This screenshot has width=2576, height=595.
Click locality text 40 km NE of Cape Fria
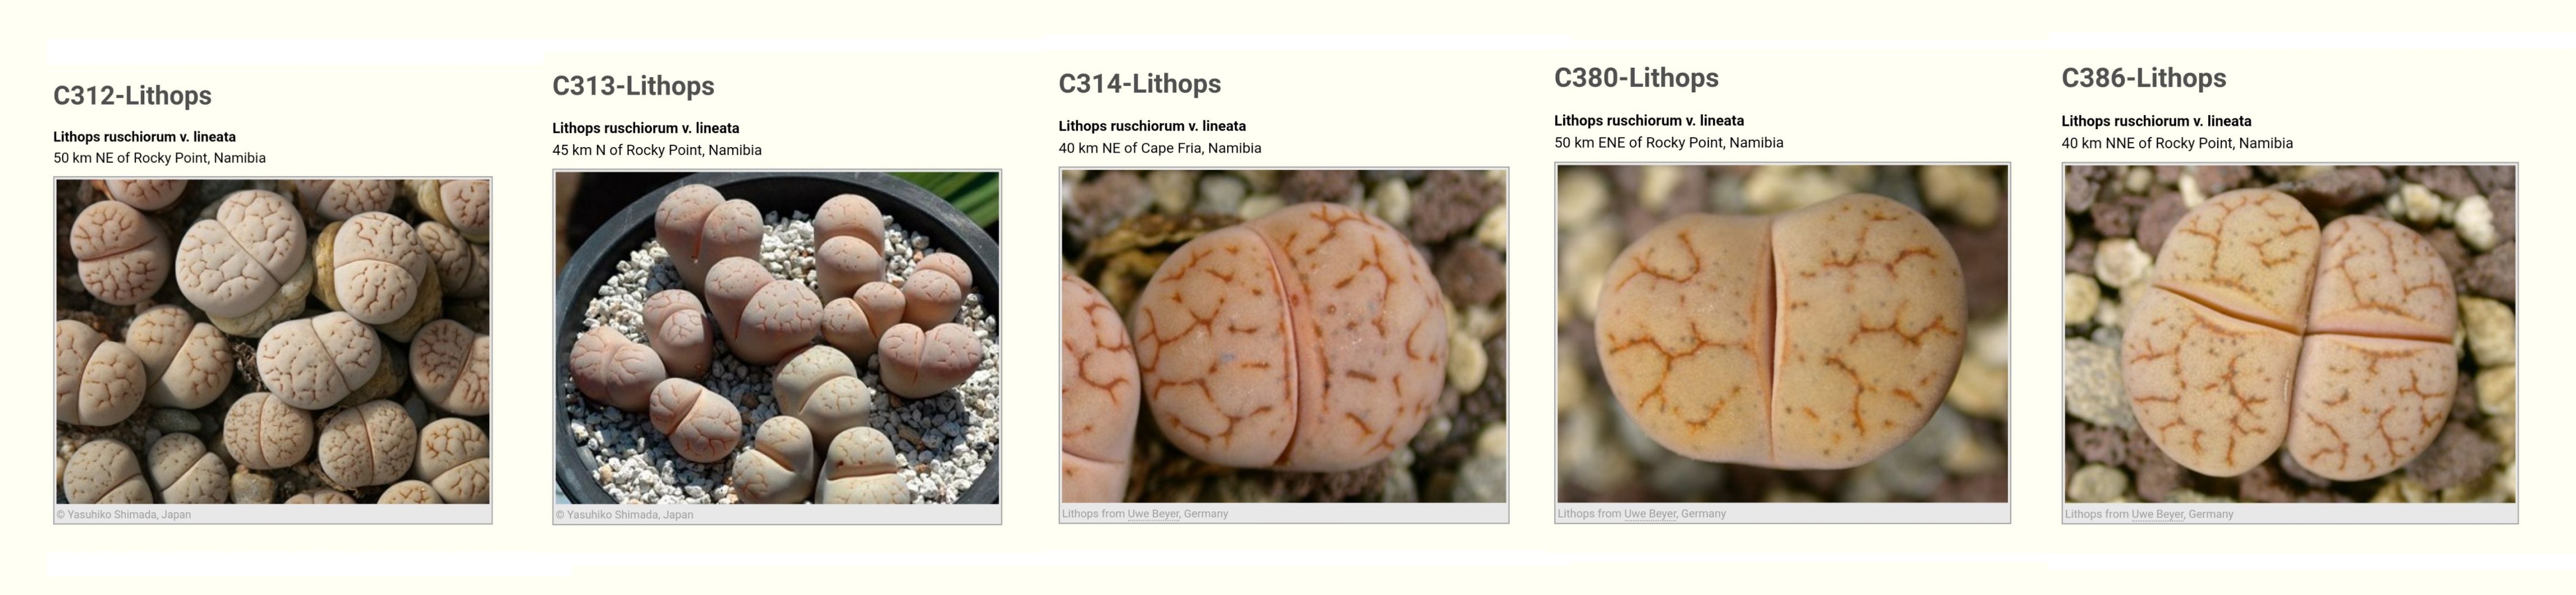tap(1160, 148)
